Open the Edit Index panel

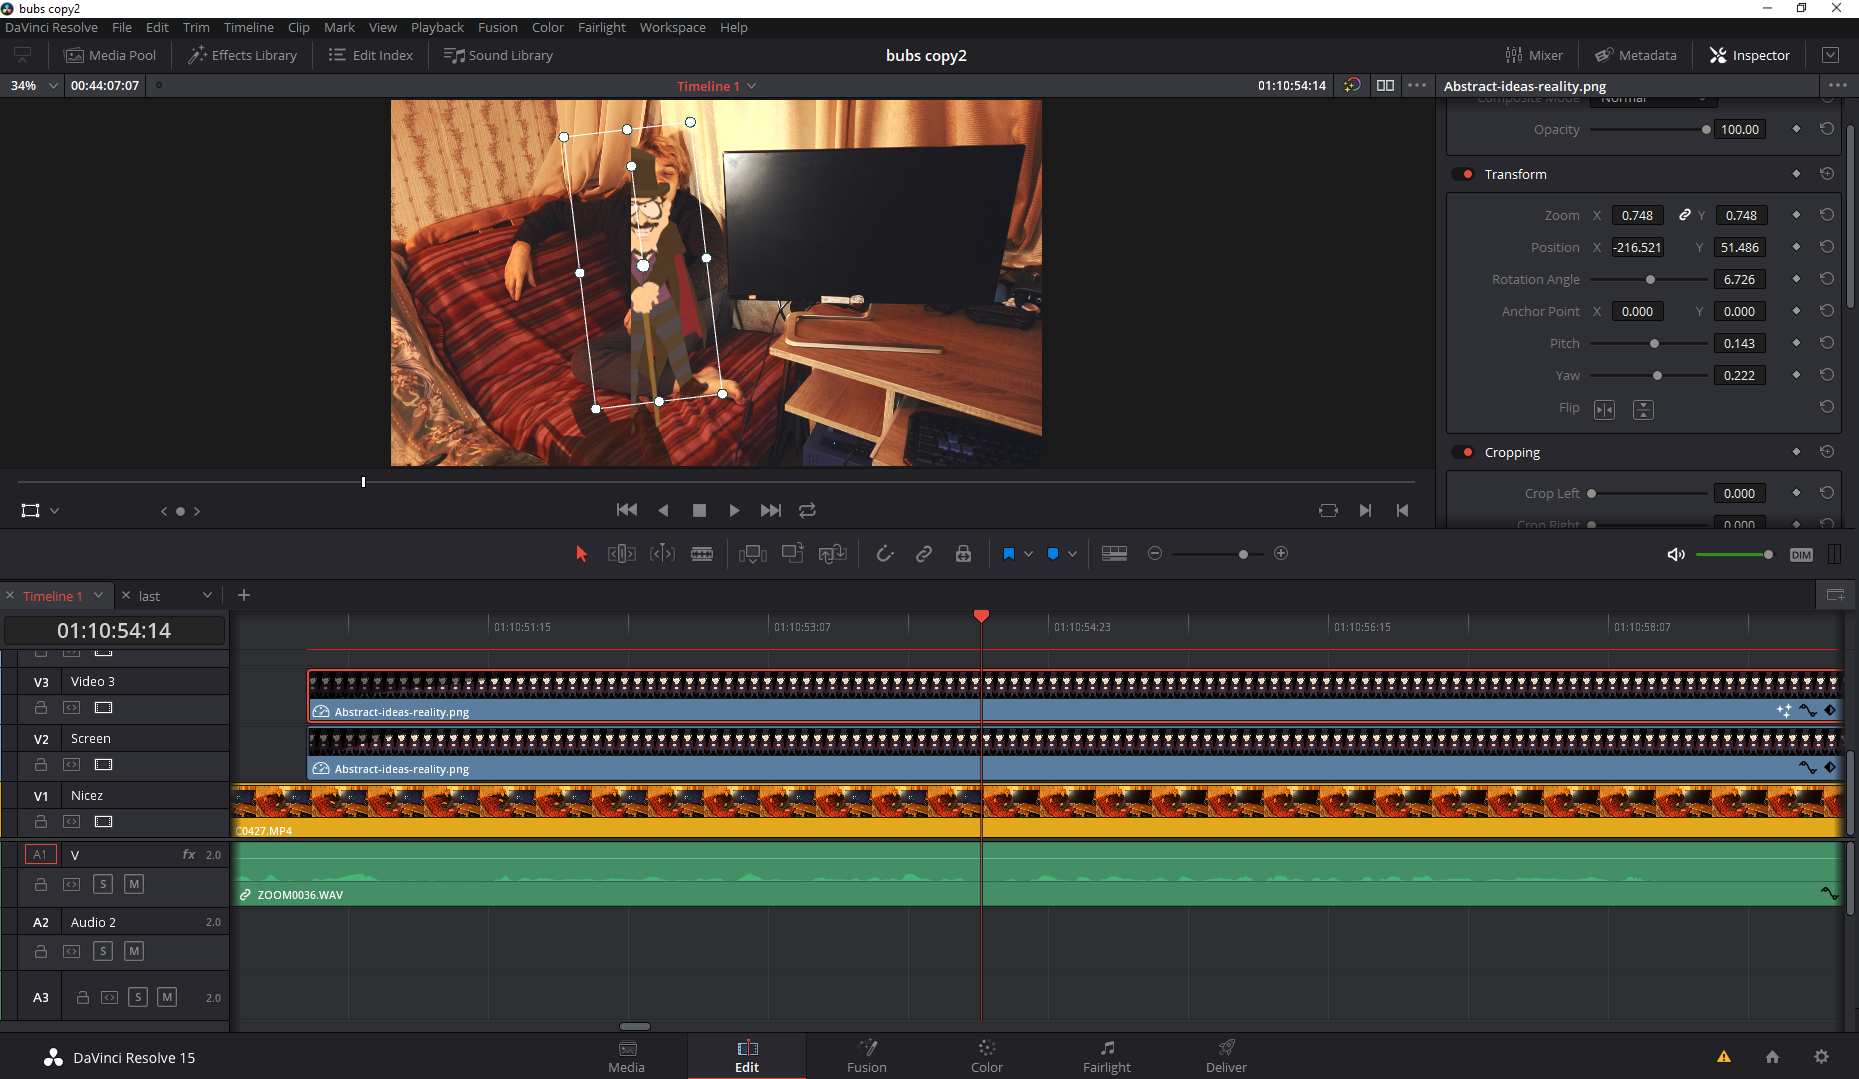(x=371, y=55)
